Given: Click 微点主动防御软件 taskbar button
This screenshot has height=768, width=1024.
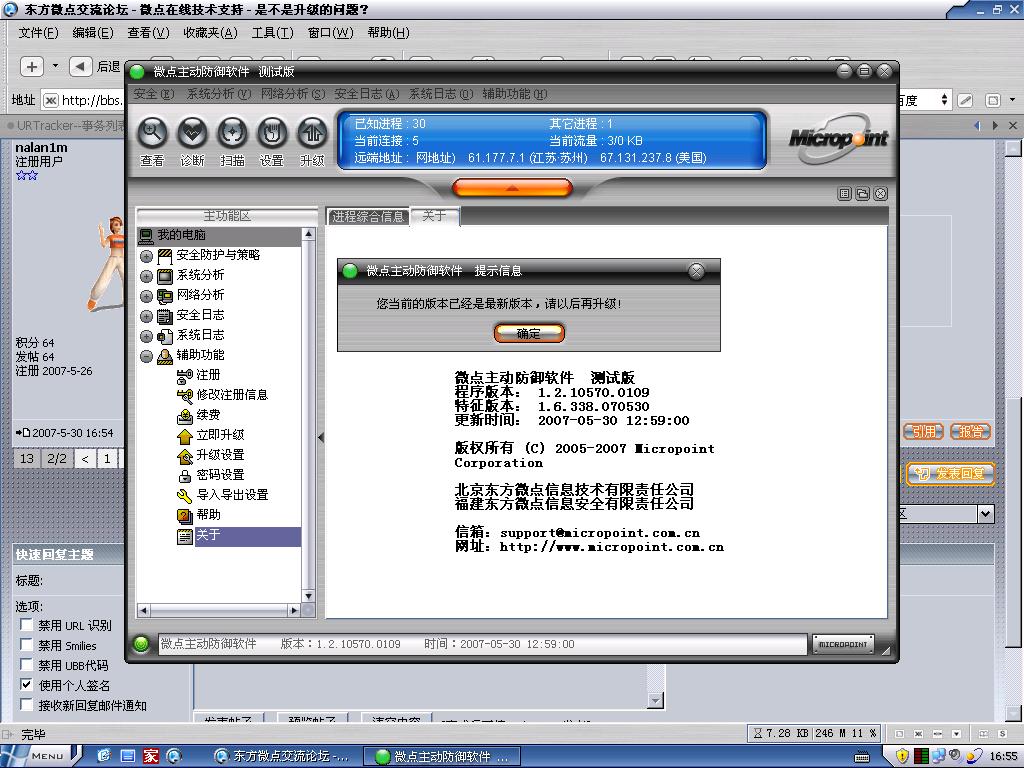Looking at the screenshot, I should point(441,756).
